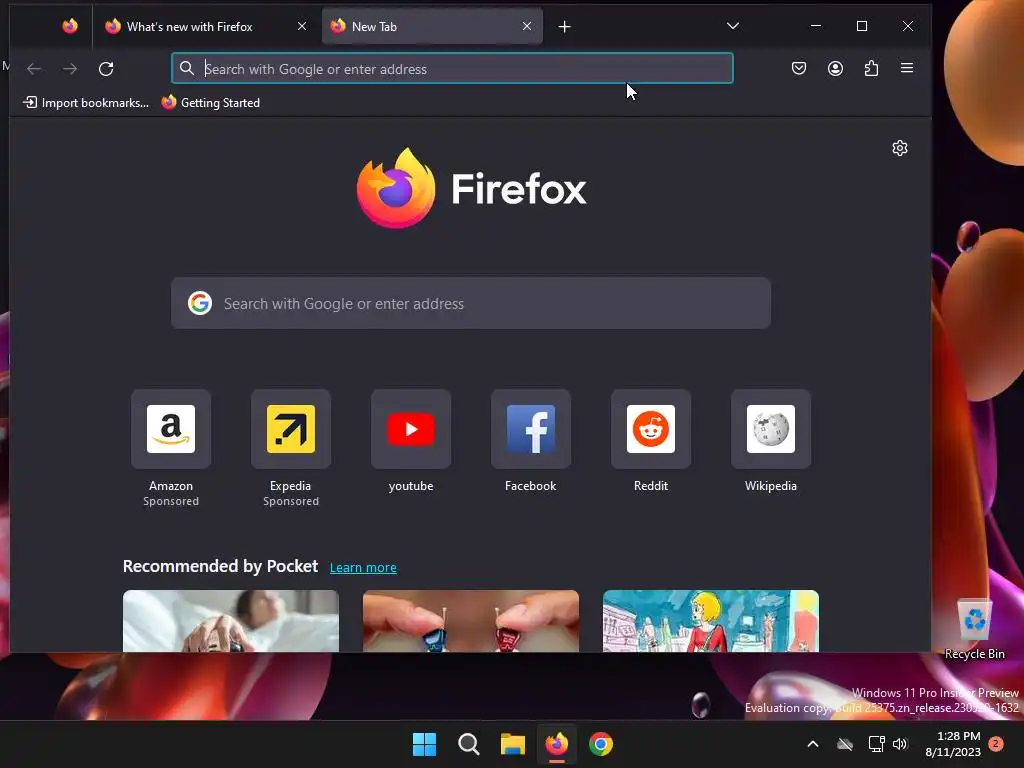
Task: Open Save to Pocket button
Action: point(799,68)
